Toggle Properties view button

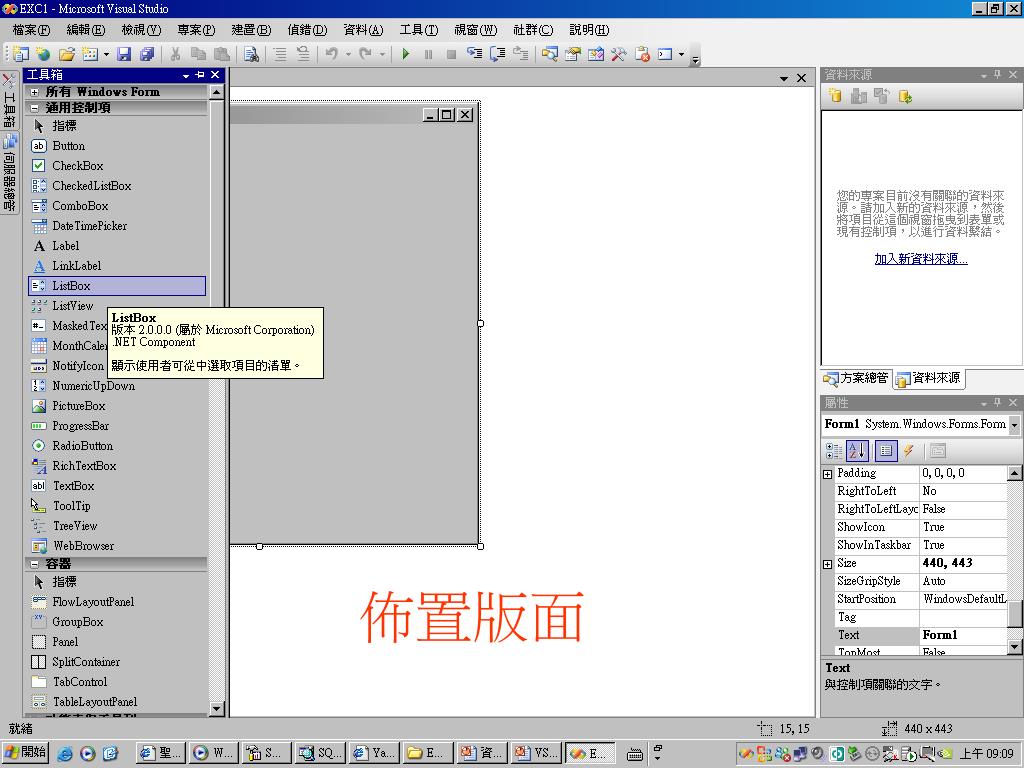pyautogui.click(x=886, y=451)
